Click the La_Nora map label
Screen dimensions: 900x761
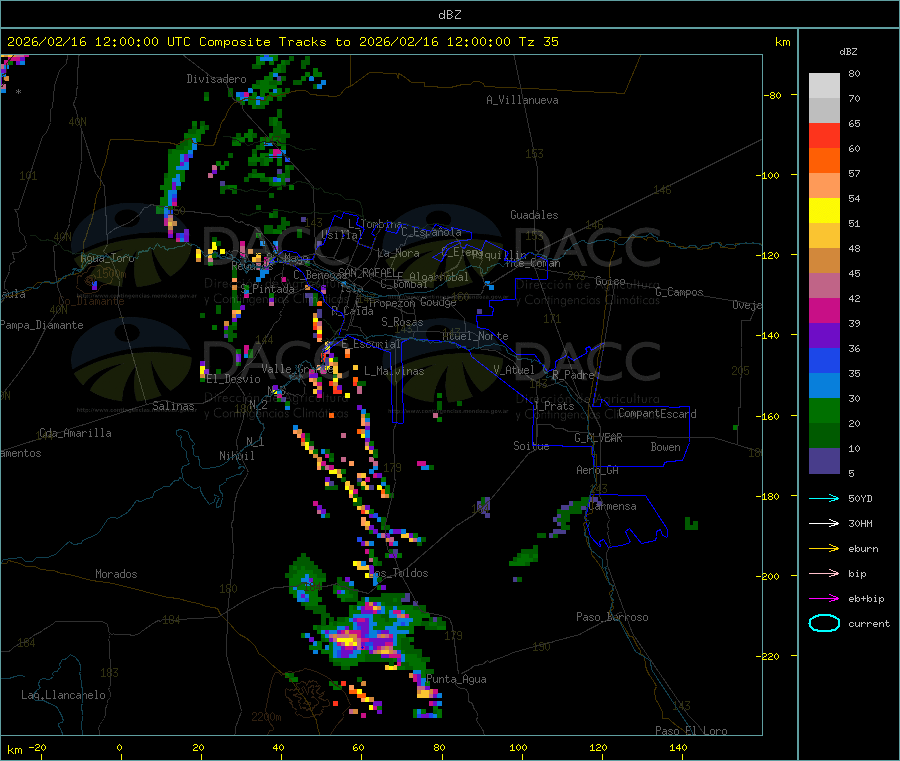pyautogui.click(x=398, y=253)
